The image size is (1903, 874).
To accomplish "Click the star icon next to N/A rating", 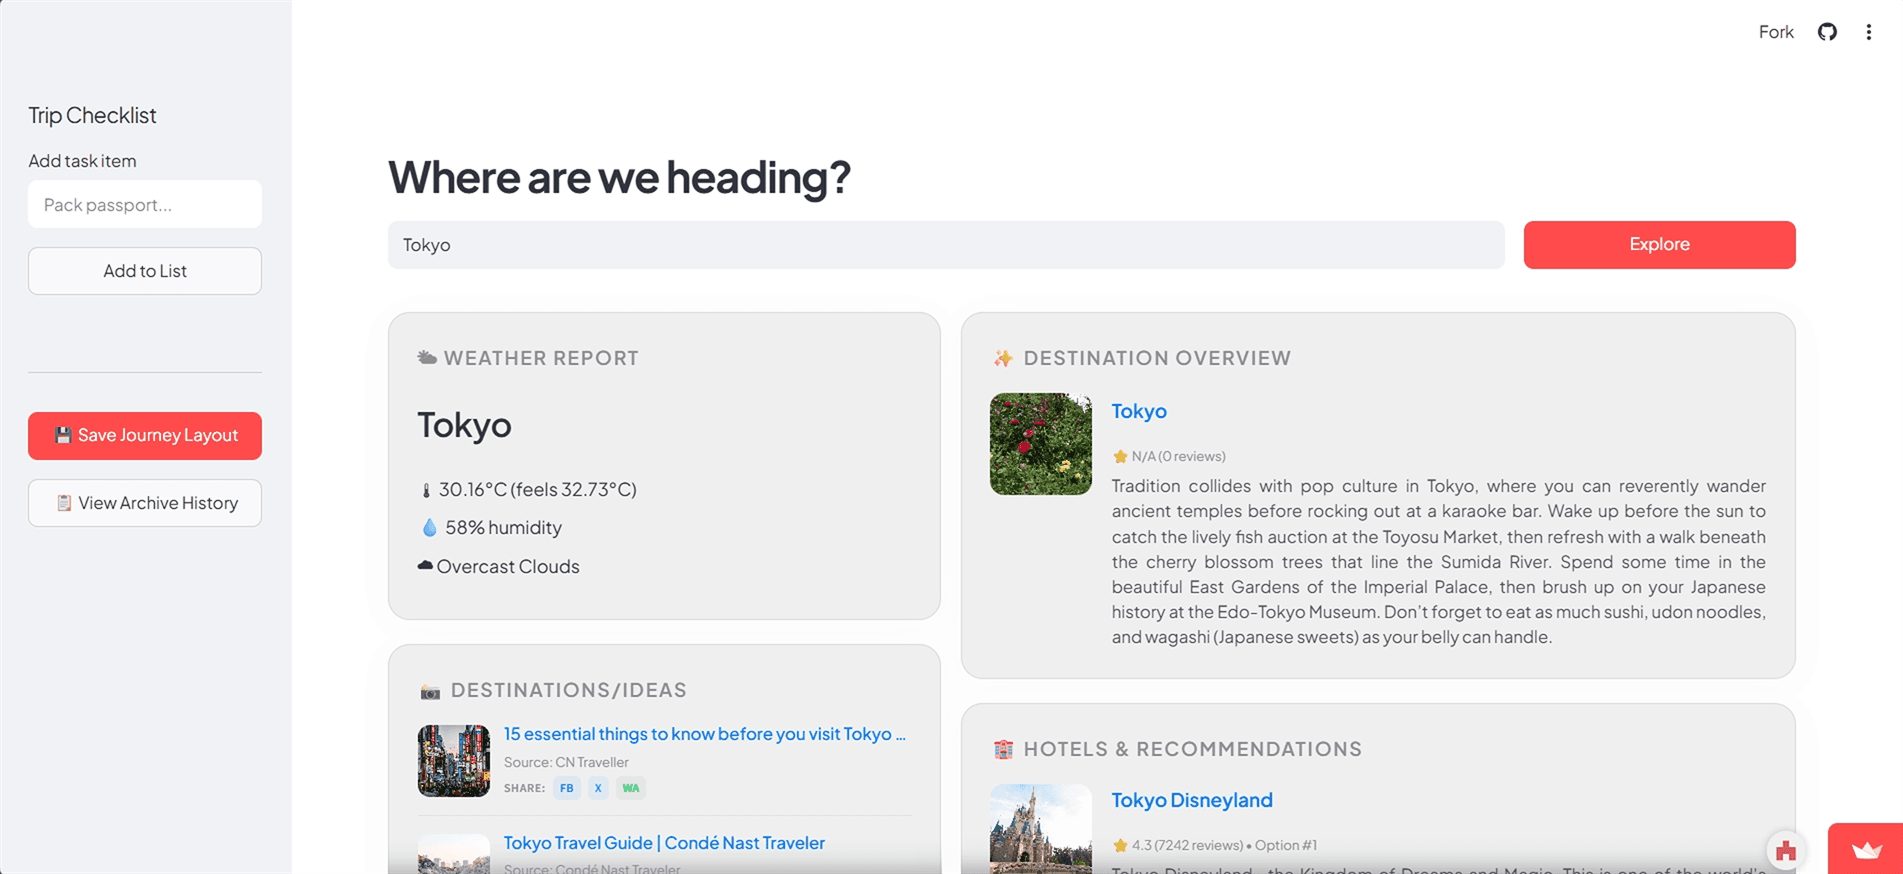I will point(1120,456).
